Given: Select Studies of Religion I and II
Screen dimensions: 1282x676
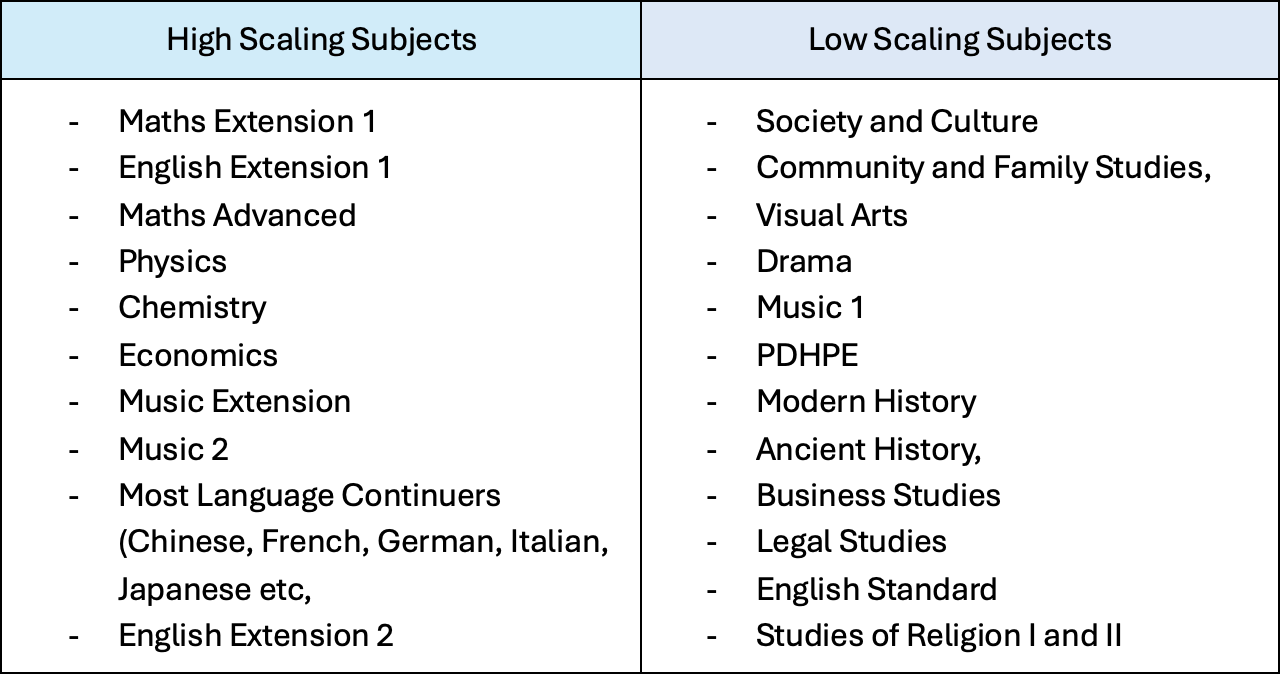Looking at the screenshot, I should pos(939,636).
